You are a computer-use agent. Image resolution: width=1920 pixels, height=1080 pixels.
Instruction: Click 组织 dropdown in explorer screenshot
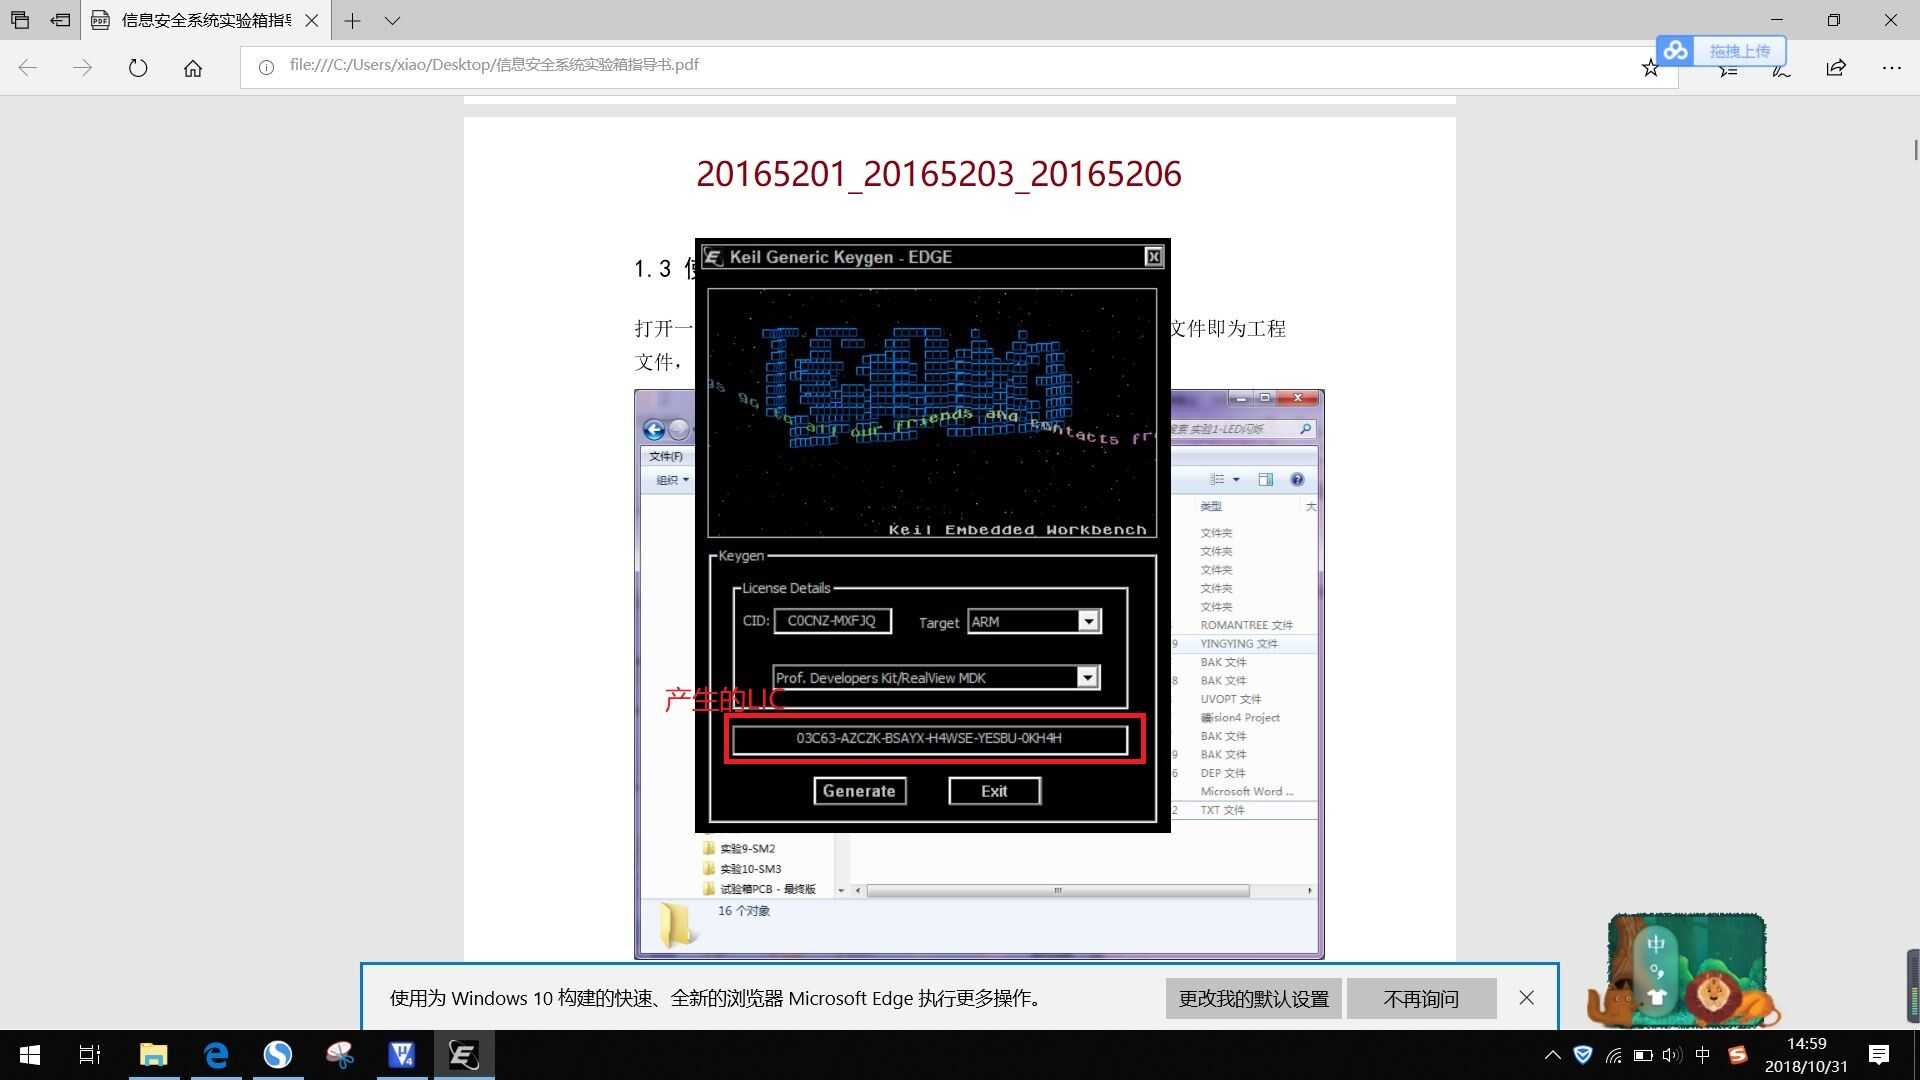672,480
